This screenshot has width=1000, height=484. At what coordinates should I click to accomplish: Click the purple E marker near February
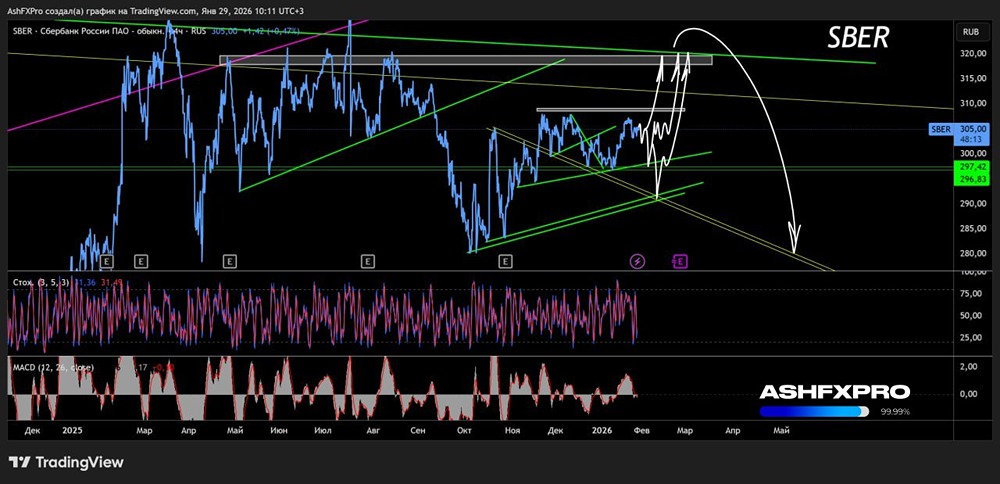(680, 261)
